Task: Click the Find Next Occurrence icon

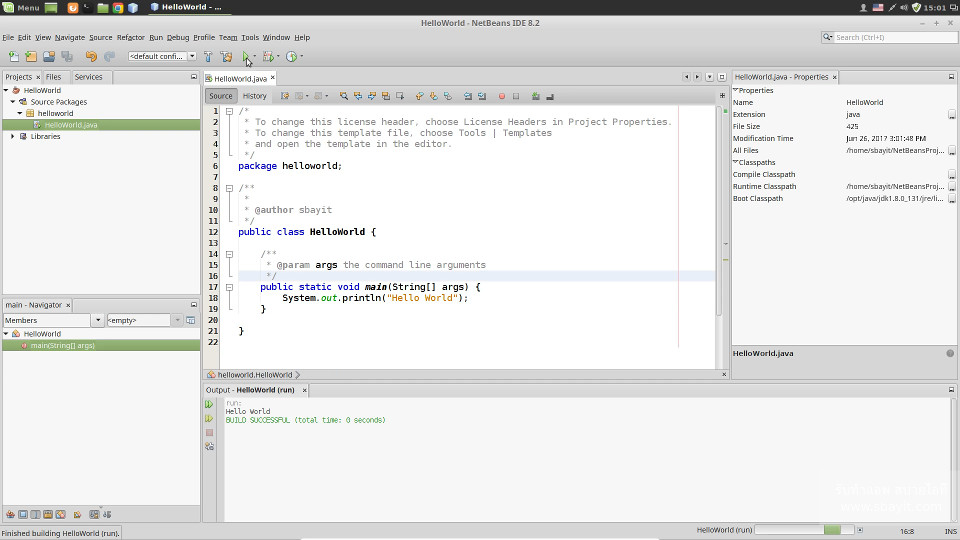Action: click(372, 96)
